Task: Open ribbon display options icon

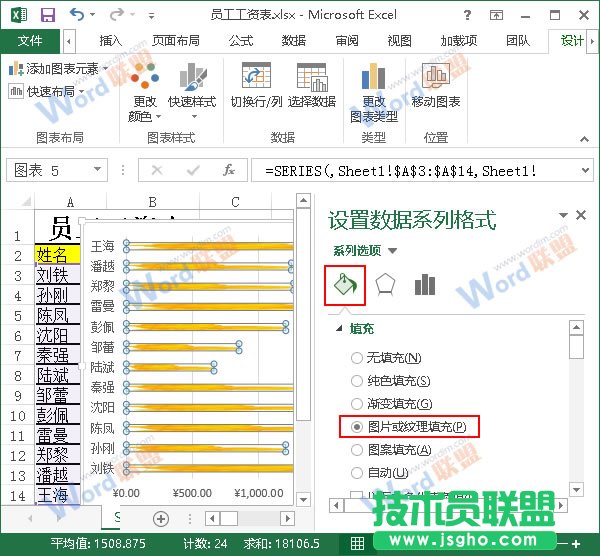Action: [496, 15]
